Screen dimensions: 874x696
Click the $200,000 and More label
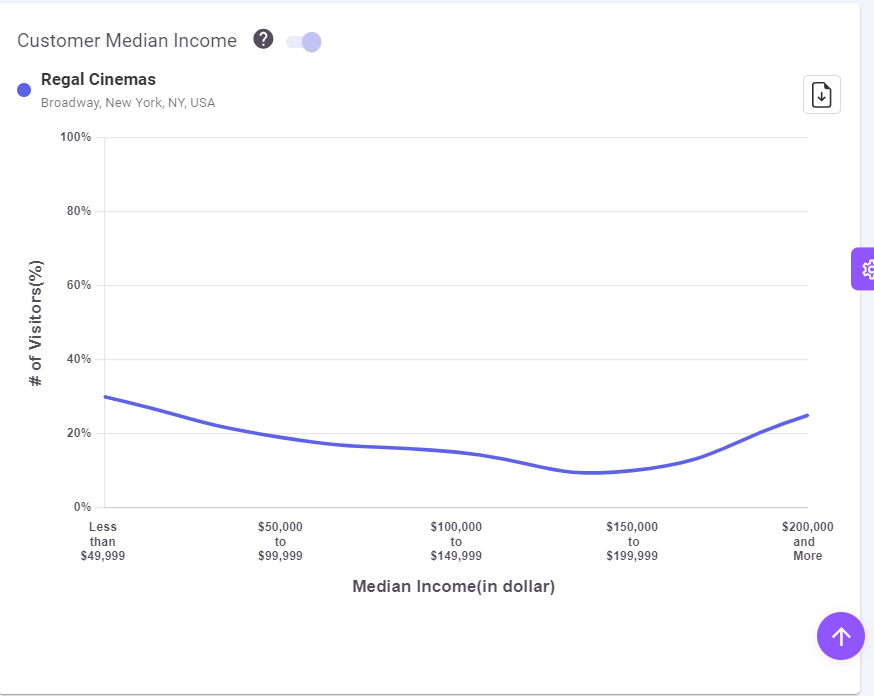(x=807, y=541)
